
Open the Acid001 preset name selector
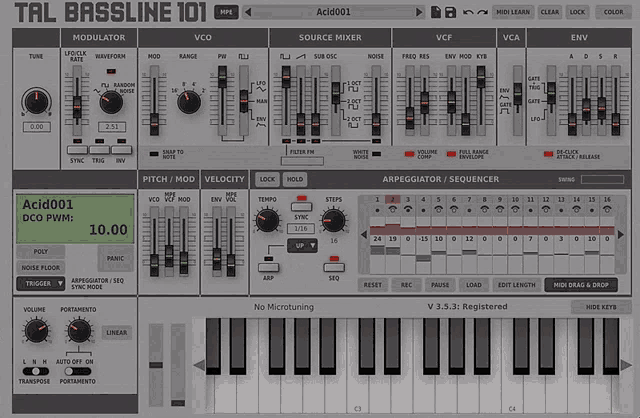click(333, 12)
